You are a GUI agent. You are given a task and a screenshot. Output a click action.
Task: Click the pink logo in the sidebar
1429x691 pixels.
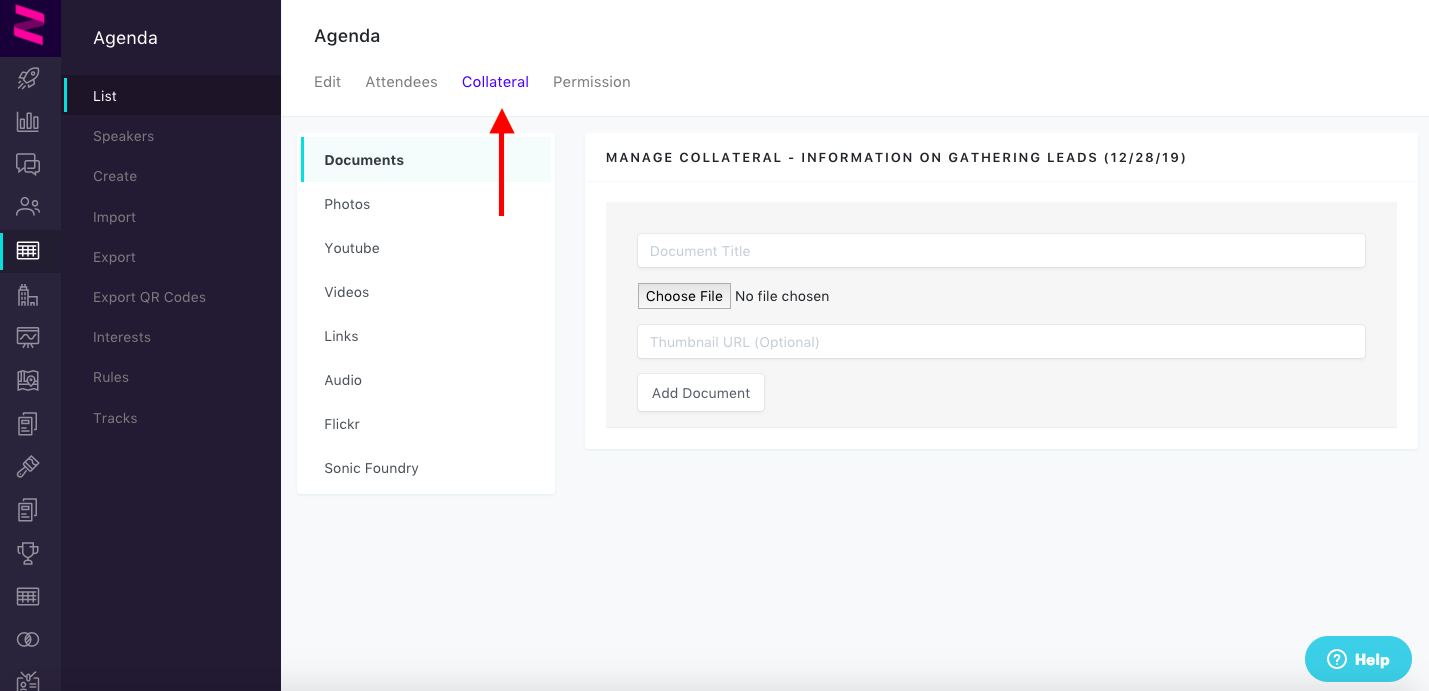click(x=29, y=25)
